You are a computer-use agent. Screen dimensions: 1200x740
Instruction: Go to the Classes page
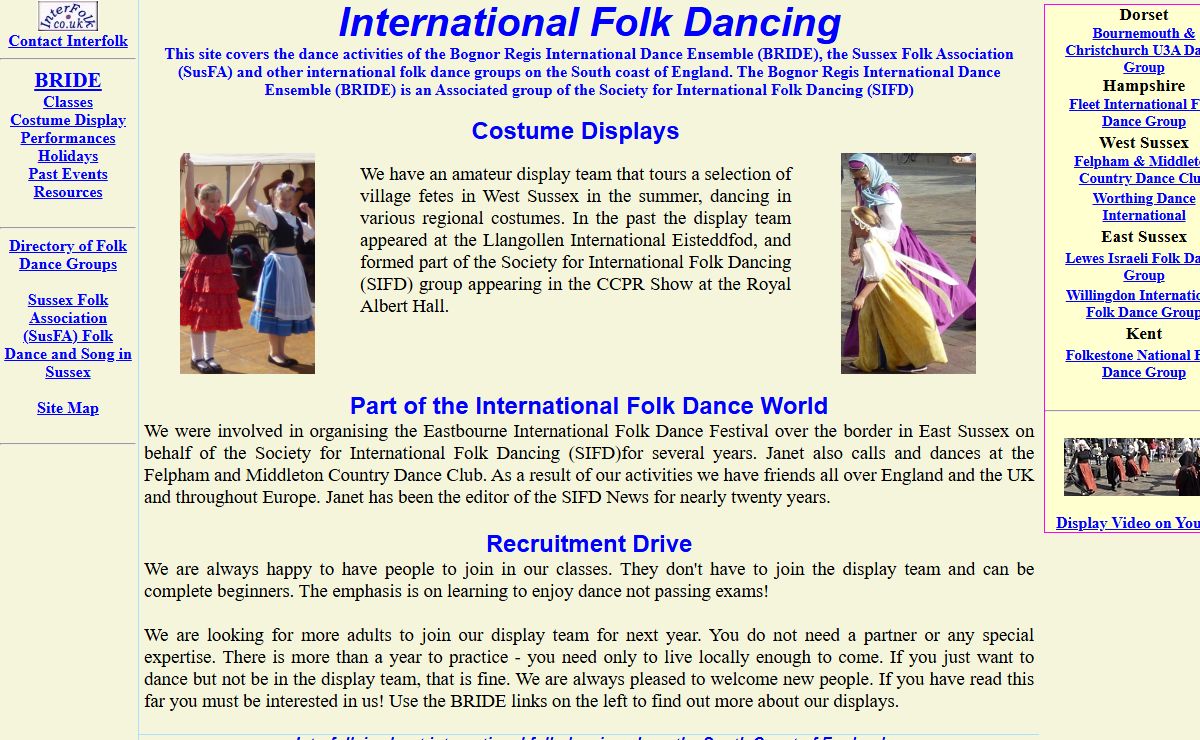click(68, 102)
